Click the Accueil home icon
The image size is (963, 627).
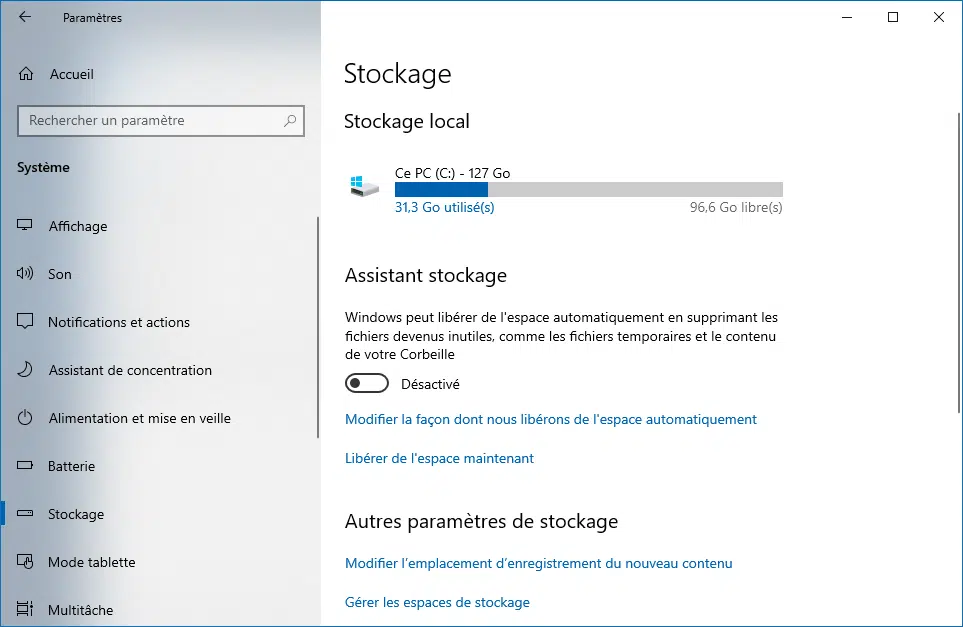pos(26,74)
